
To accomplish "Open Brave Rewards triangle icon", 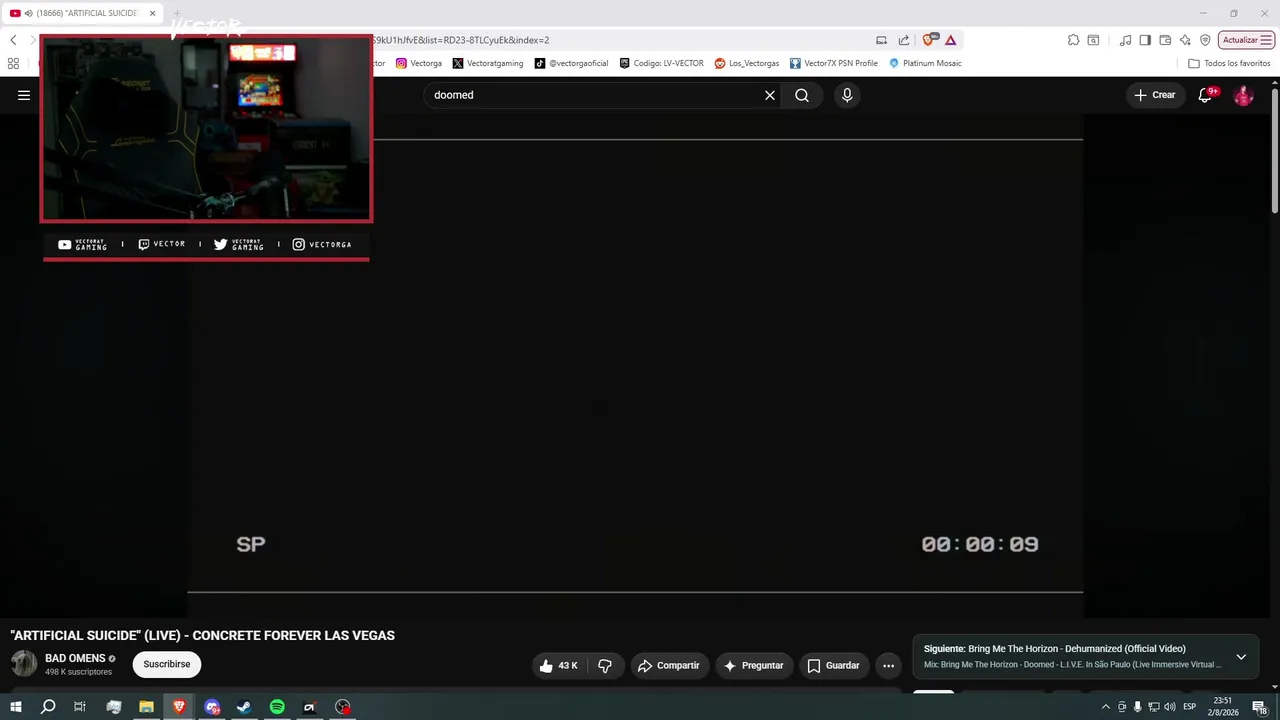I will 950,40.
